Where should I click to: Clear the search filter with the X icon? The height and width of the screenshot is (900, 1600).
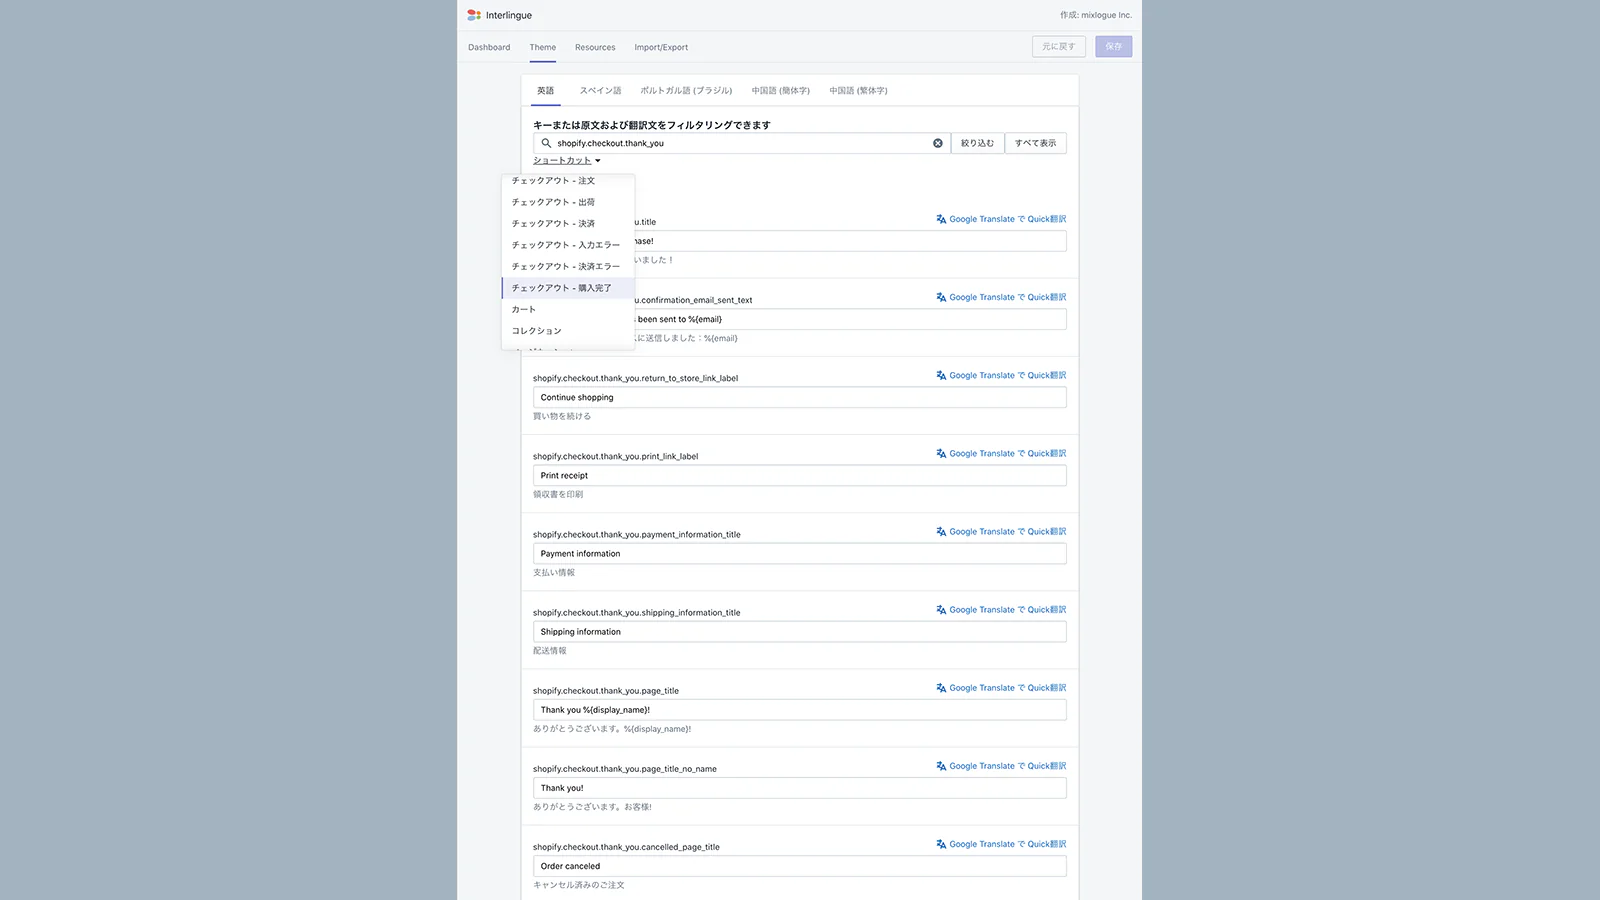tap(938, 143)
